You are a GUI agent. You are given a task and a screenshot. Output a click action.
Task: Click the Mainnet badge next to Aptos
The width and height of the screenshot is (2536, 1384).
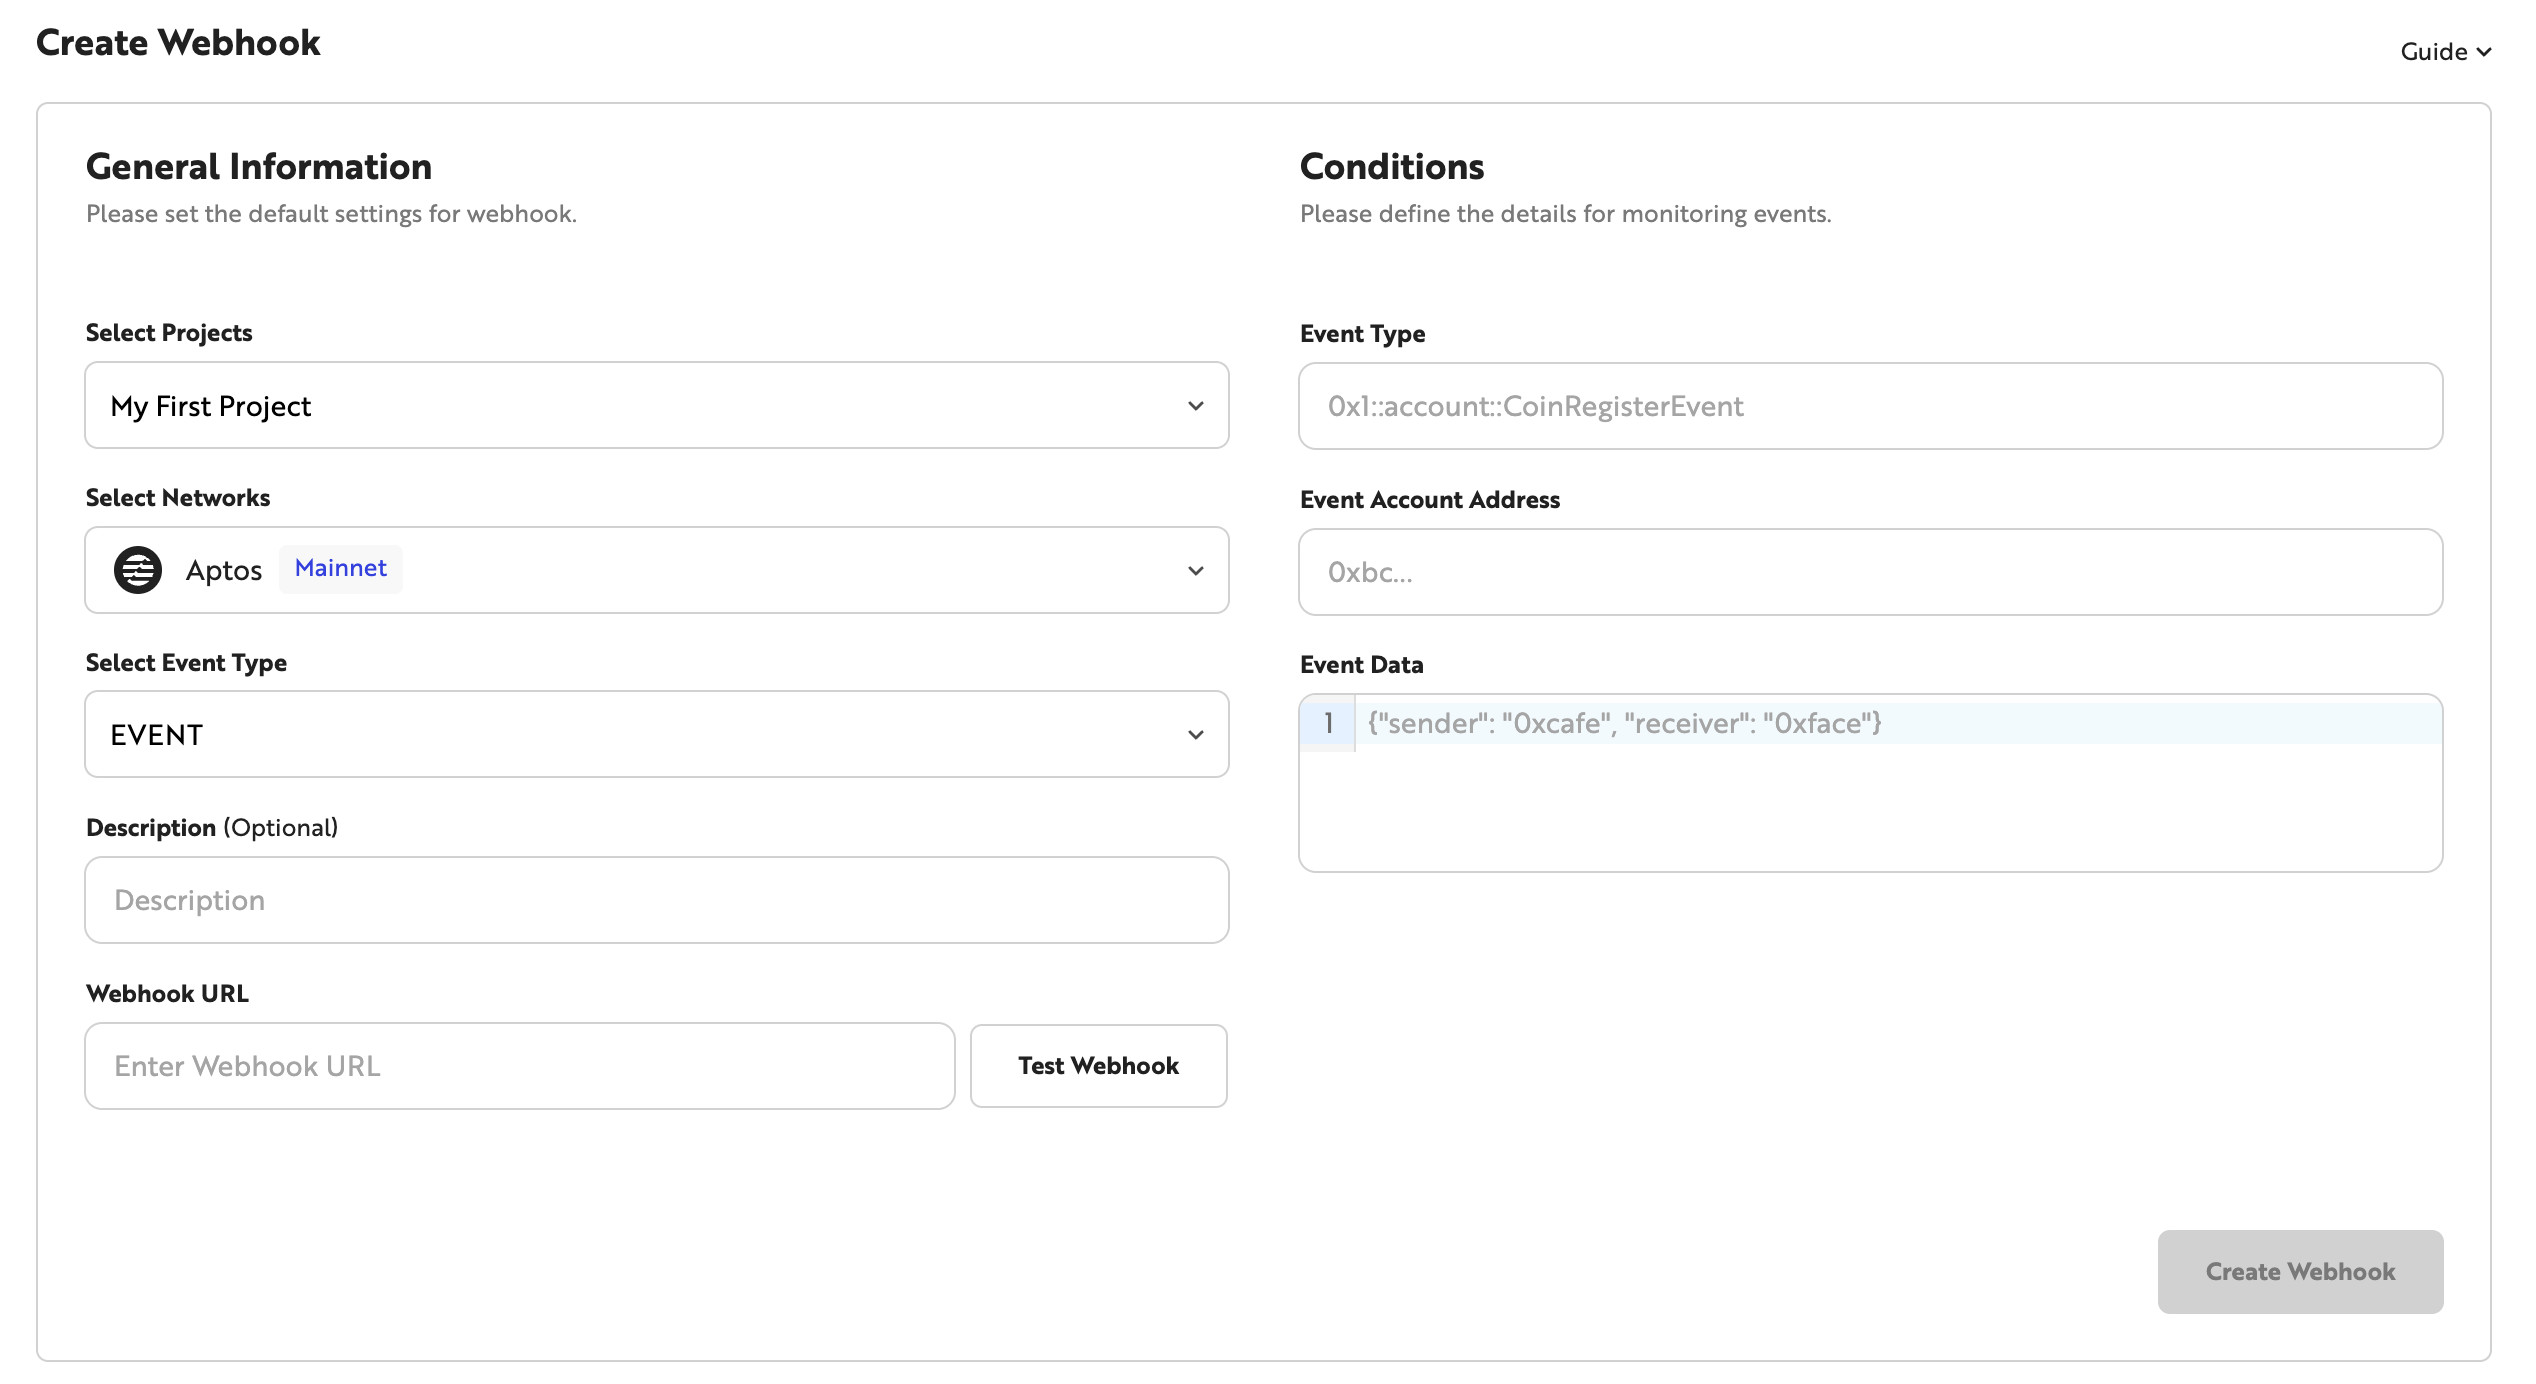click(x=340, y=568)
